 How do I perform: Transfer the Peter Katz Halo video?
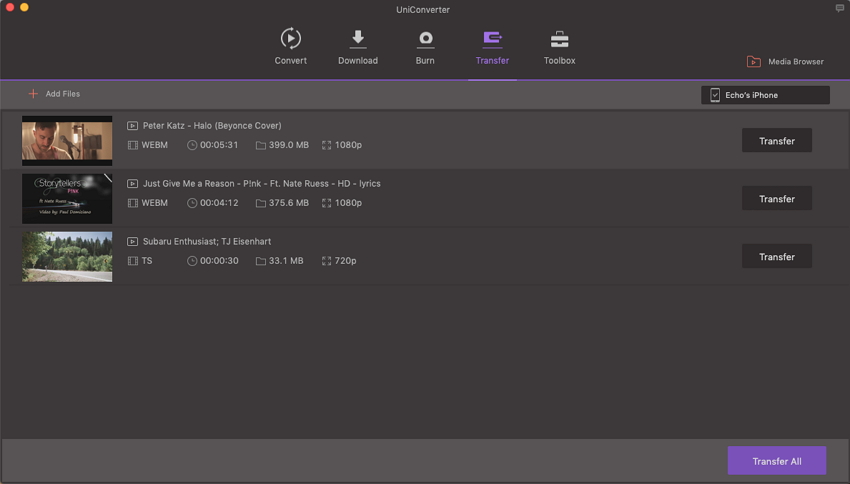(776, 141)
